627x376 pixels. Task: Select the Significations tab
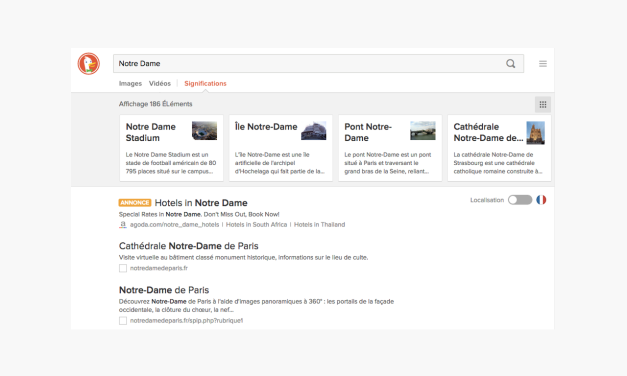(x=205, y=83)
